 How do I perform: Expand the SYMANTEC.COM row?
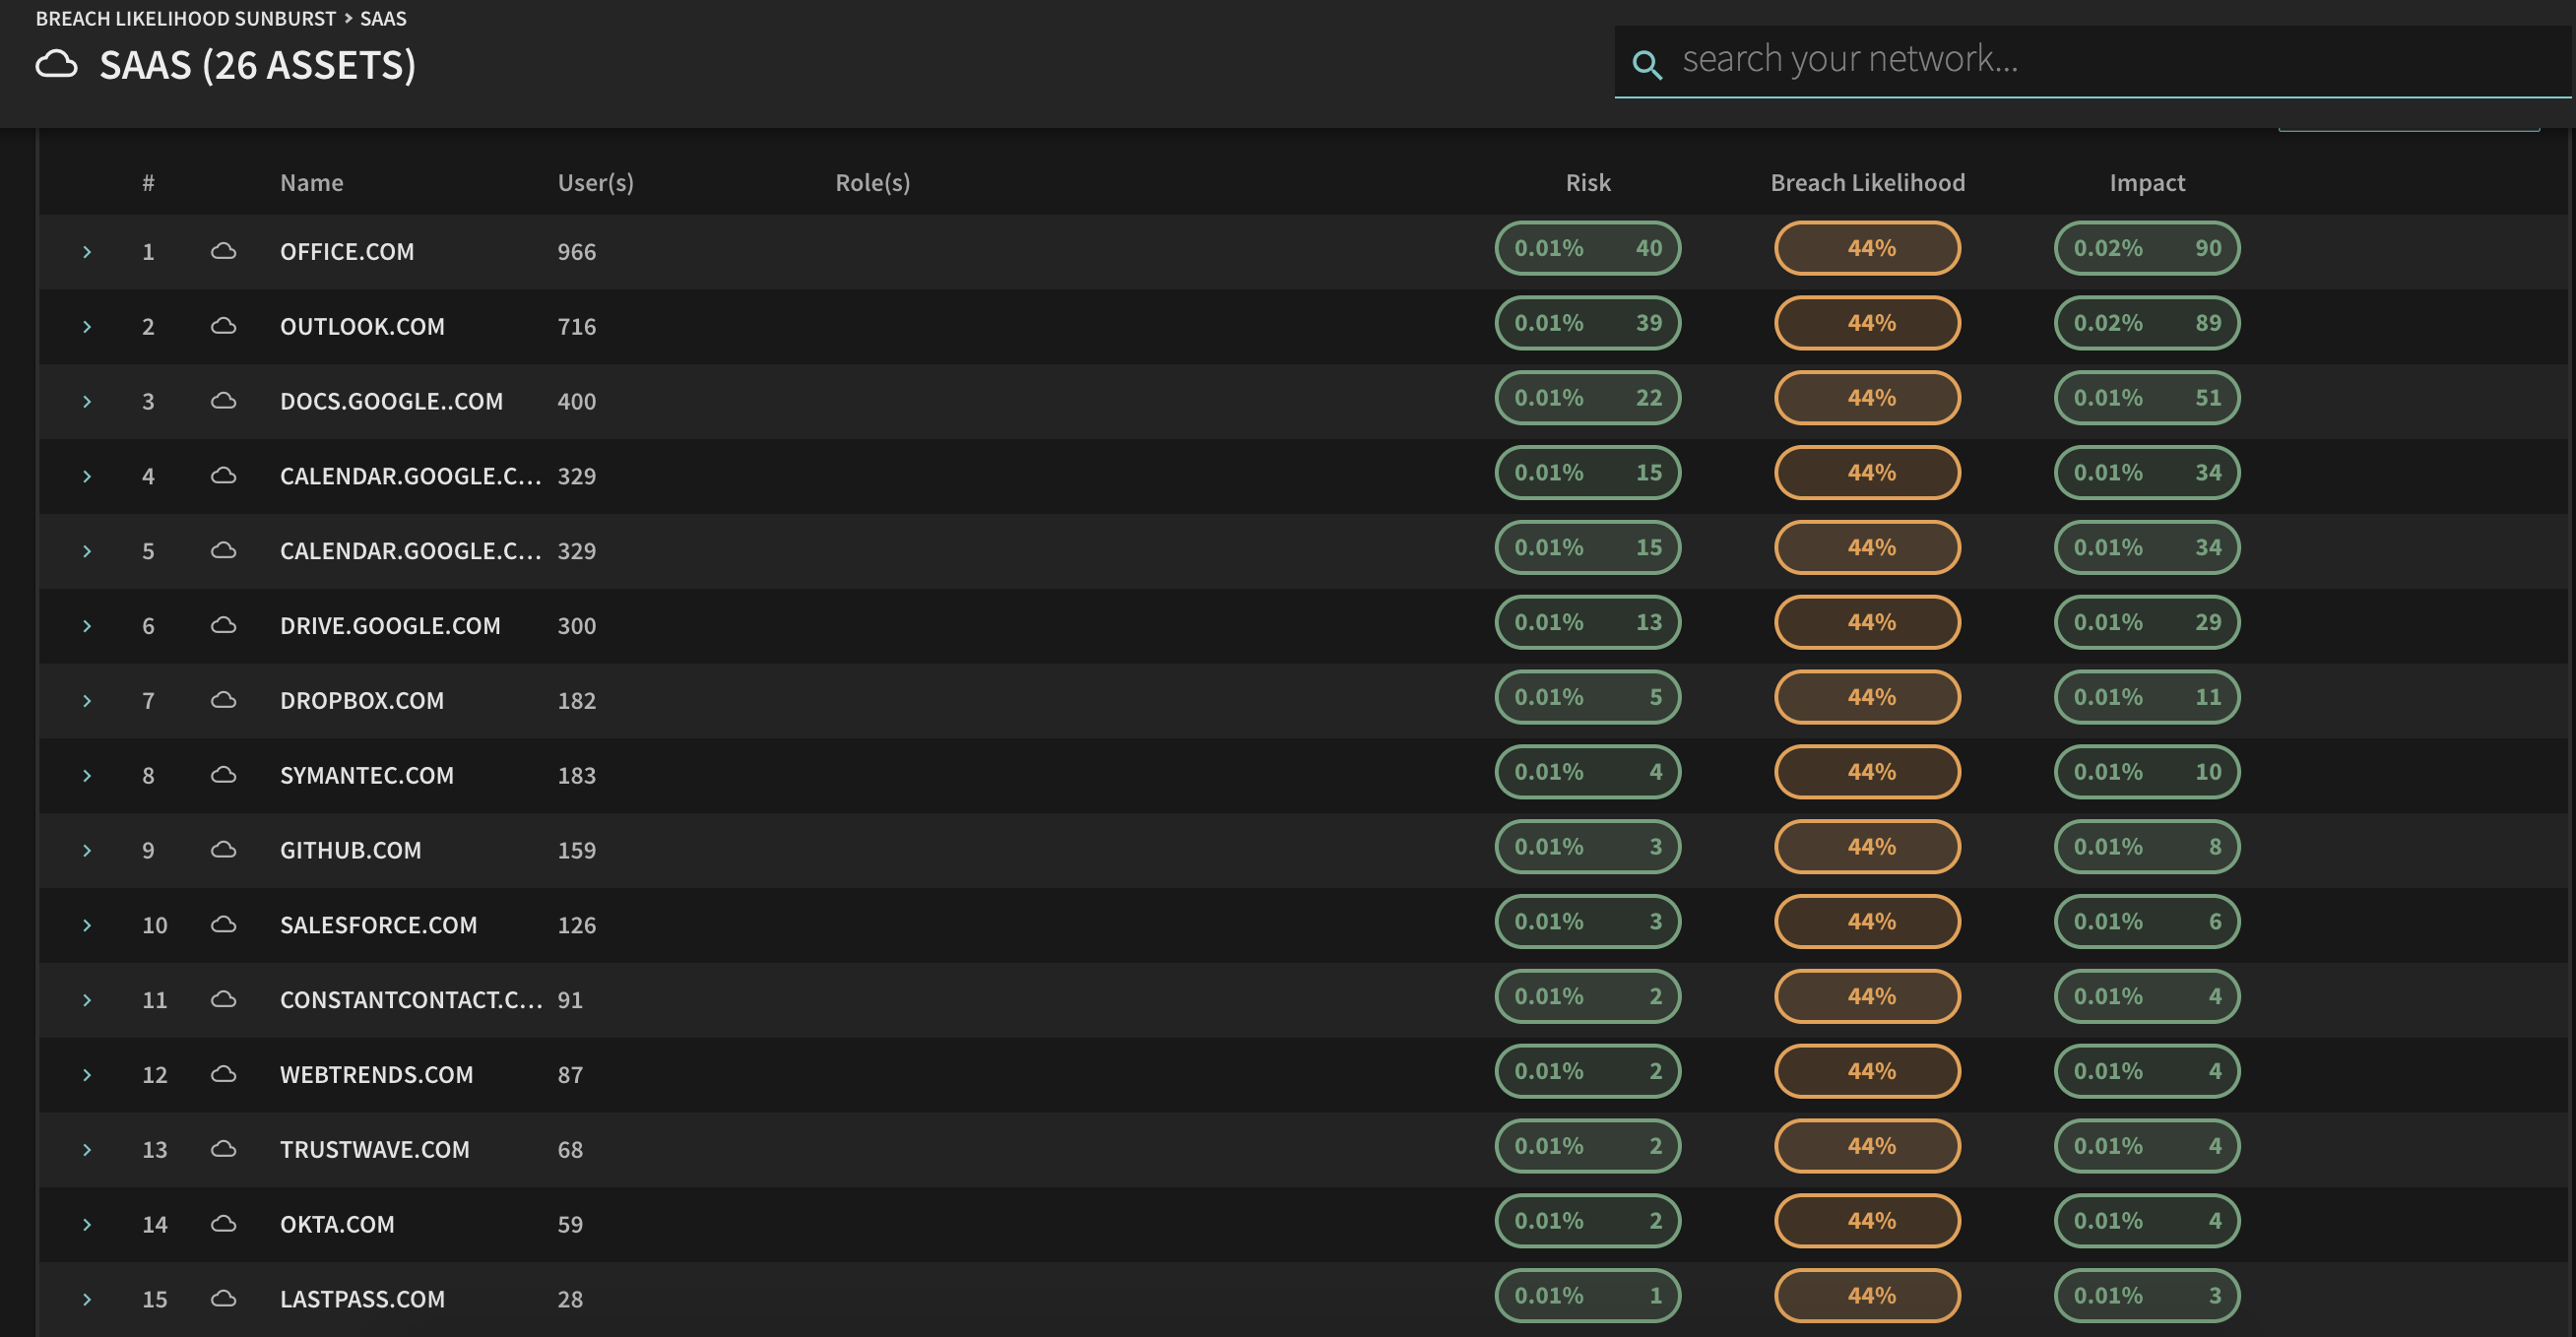point(87,776)
